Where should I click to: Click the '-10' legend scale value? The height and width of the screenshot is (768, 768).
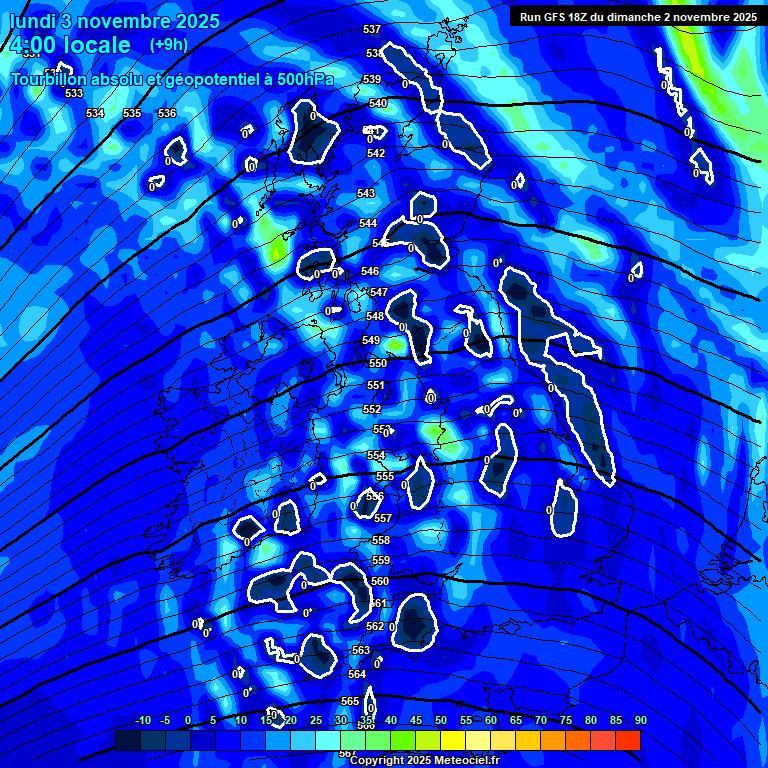click(142, 721)
